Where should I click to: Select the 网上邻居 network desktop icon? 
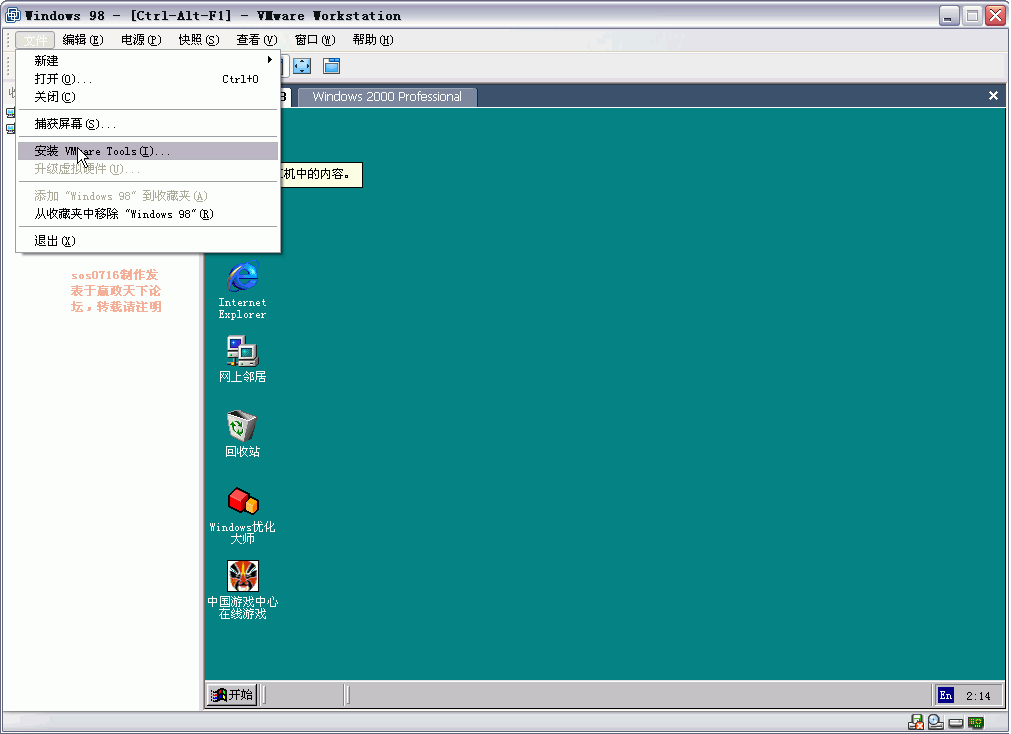point(242,359)
